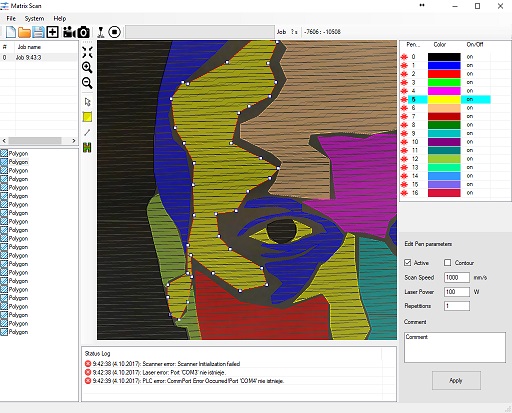The width and height of the screenshot is (512, 413).
Task: Toggle pen 10 on/off state
Action: tap(470, 142)
